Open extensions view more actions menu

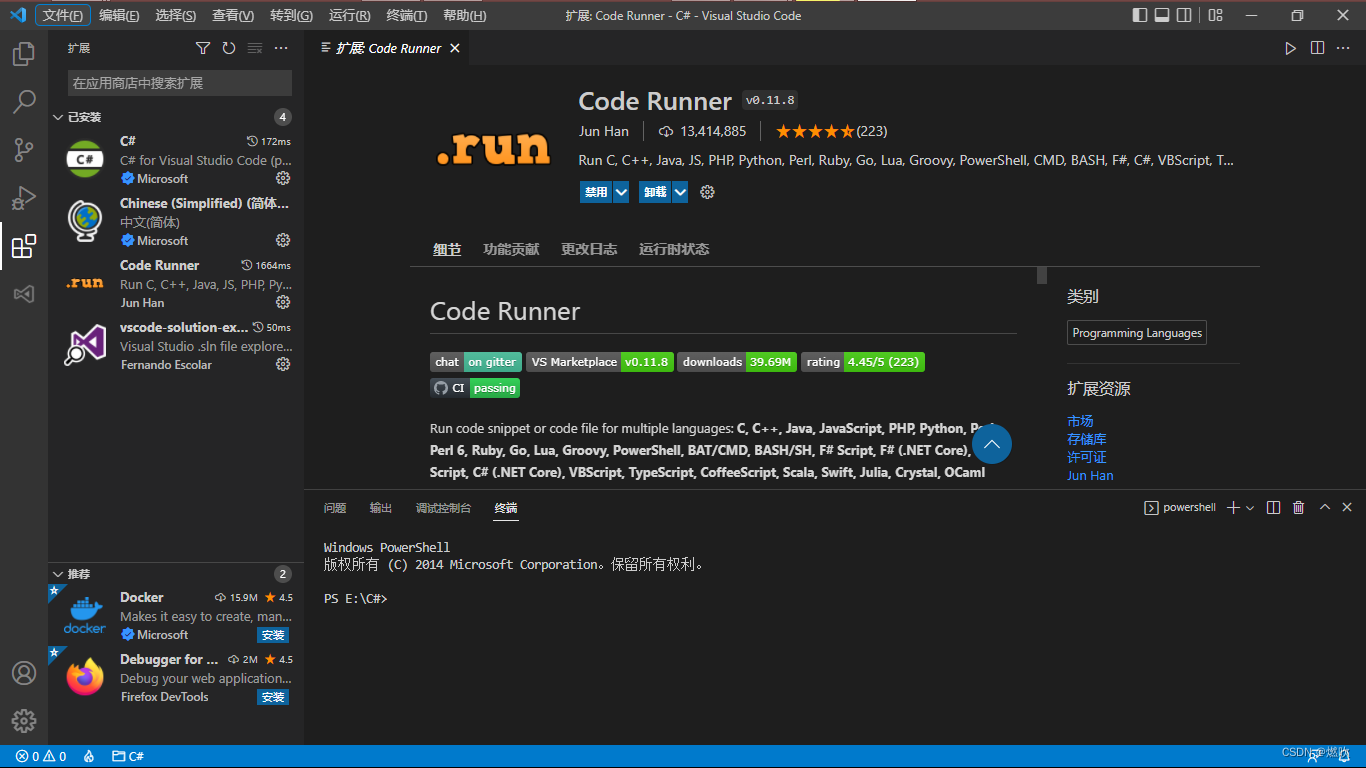[281, 48]
